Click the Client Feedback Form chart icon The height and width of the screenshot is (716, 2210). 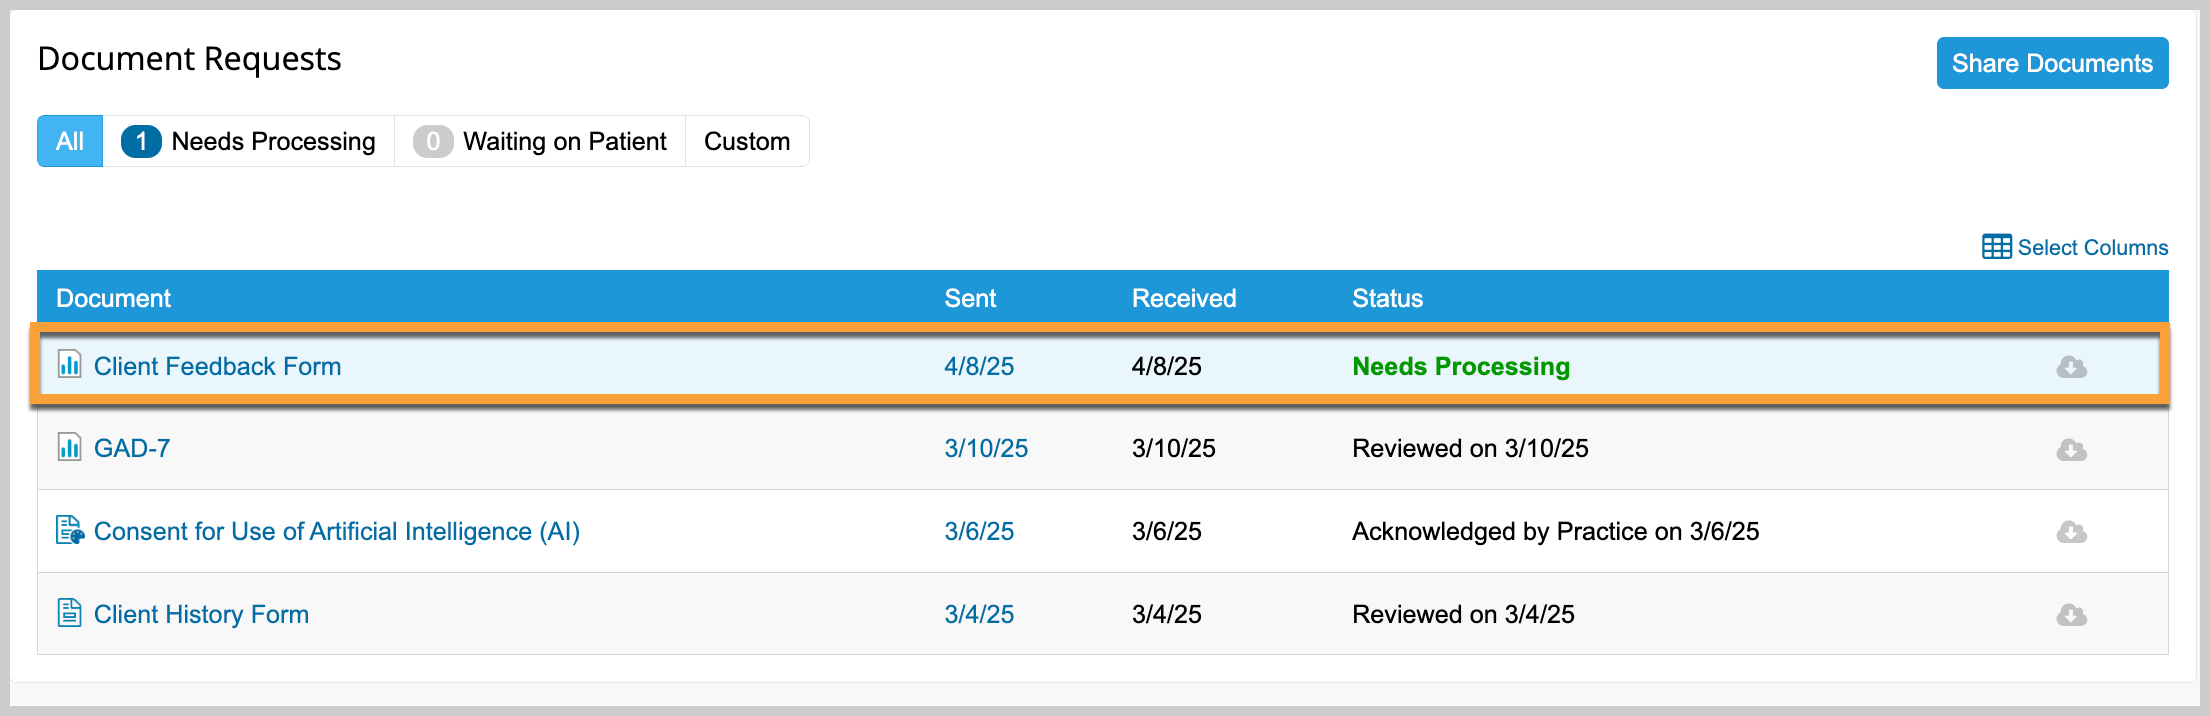coord(69,364)
